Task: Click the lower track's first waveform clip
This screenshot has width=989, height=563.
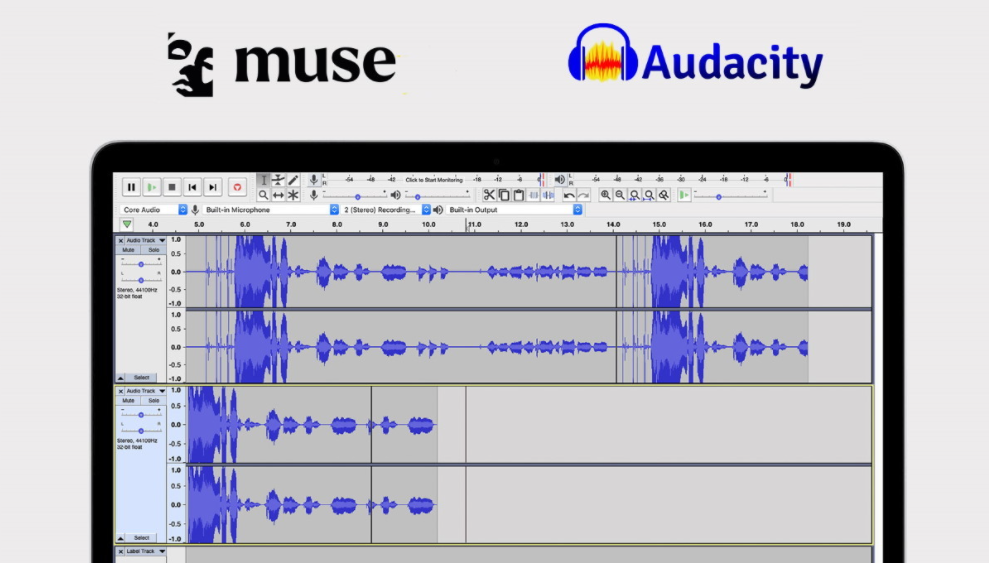Action: pos(279,425)
